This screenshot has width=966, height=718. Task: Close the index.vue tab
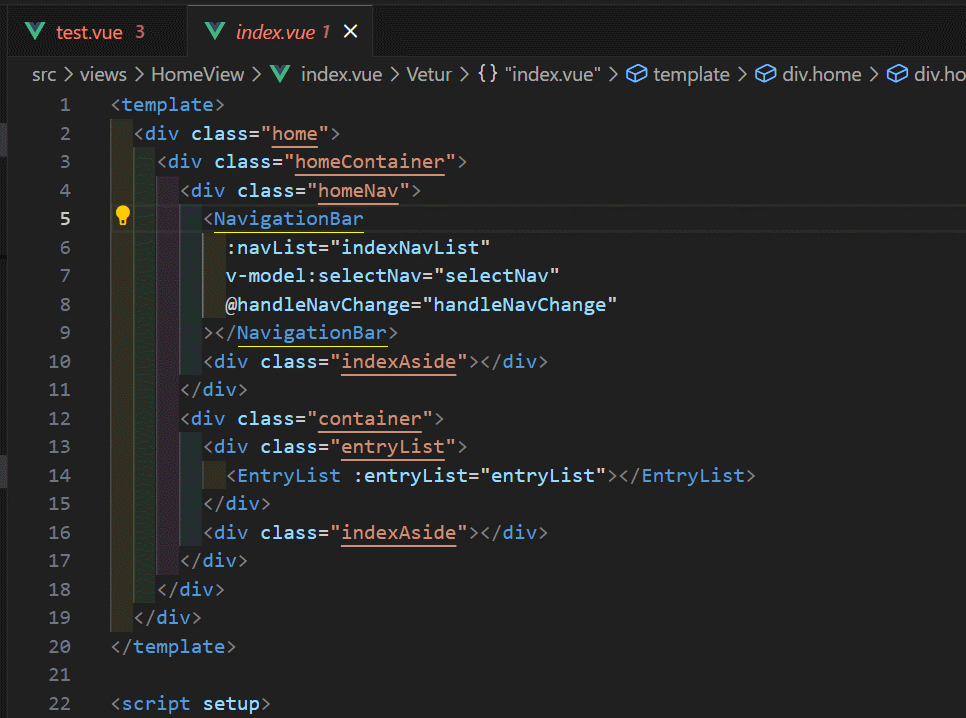tap(350, 31)
